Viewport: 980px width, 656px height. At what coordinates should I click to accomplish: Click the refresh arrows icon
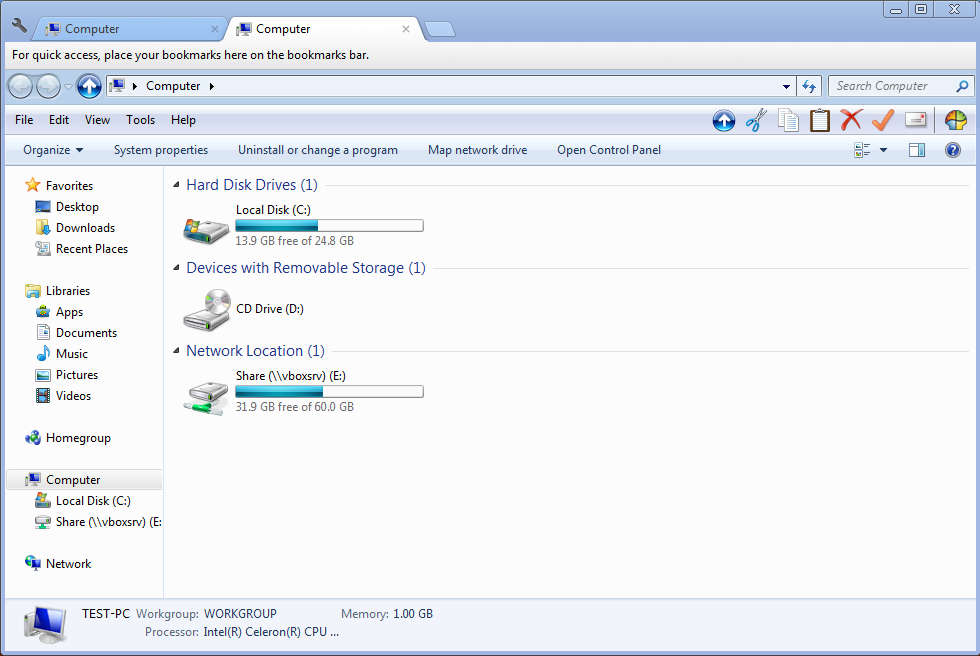809,86
